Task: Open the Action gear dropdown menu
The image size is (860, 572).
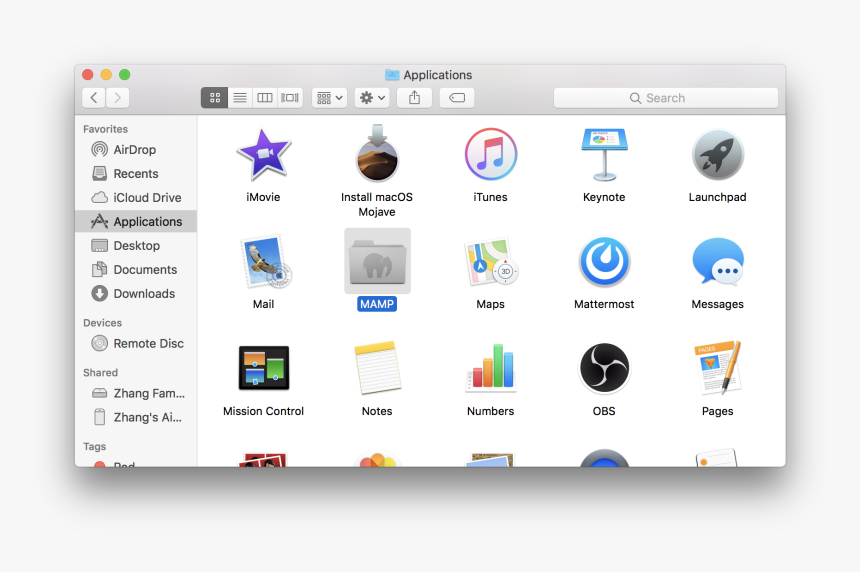Action: click(372, 98)
